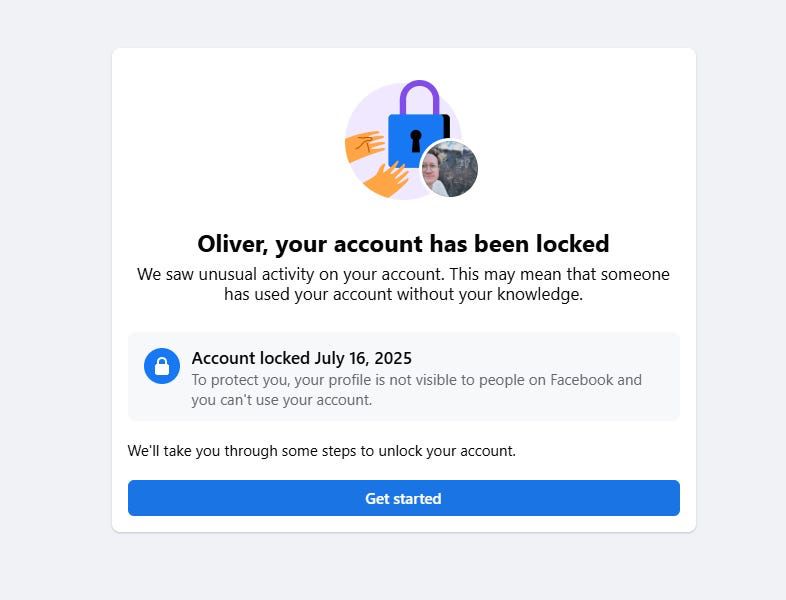Select the heading about the locked account
The height and width of the screenshot is (600, 786).
pos(403,243)
